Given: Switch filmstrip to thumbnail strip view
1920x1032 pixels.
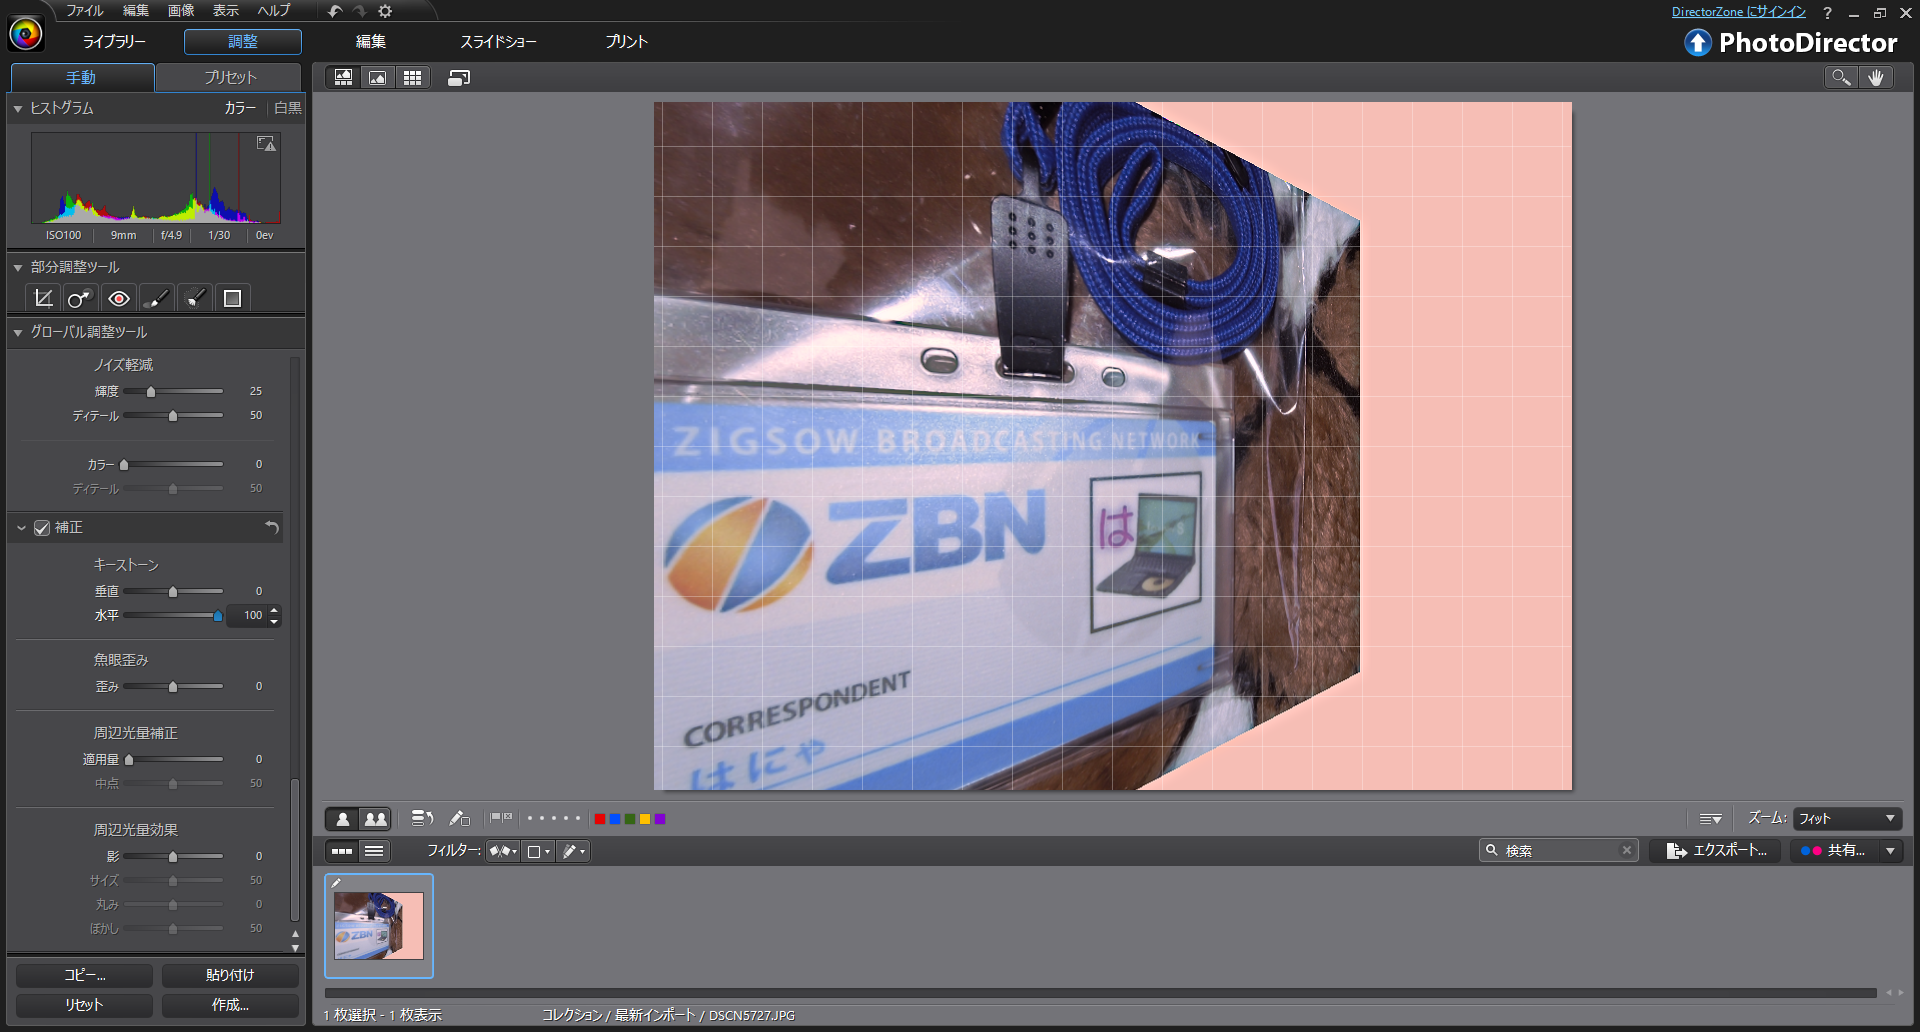Looking at the screenshot, I should 342,851.
